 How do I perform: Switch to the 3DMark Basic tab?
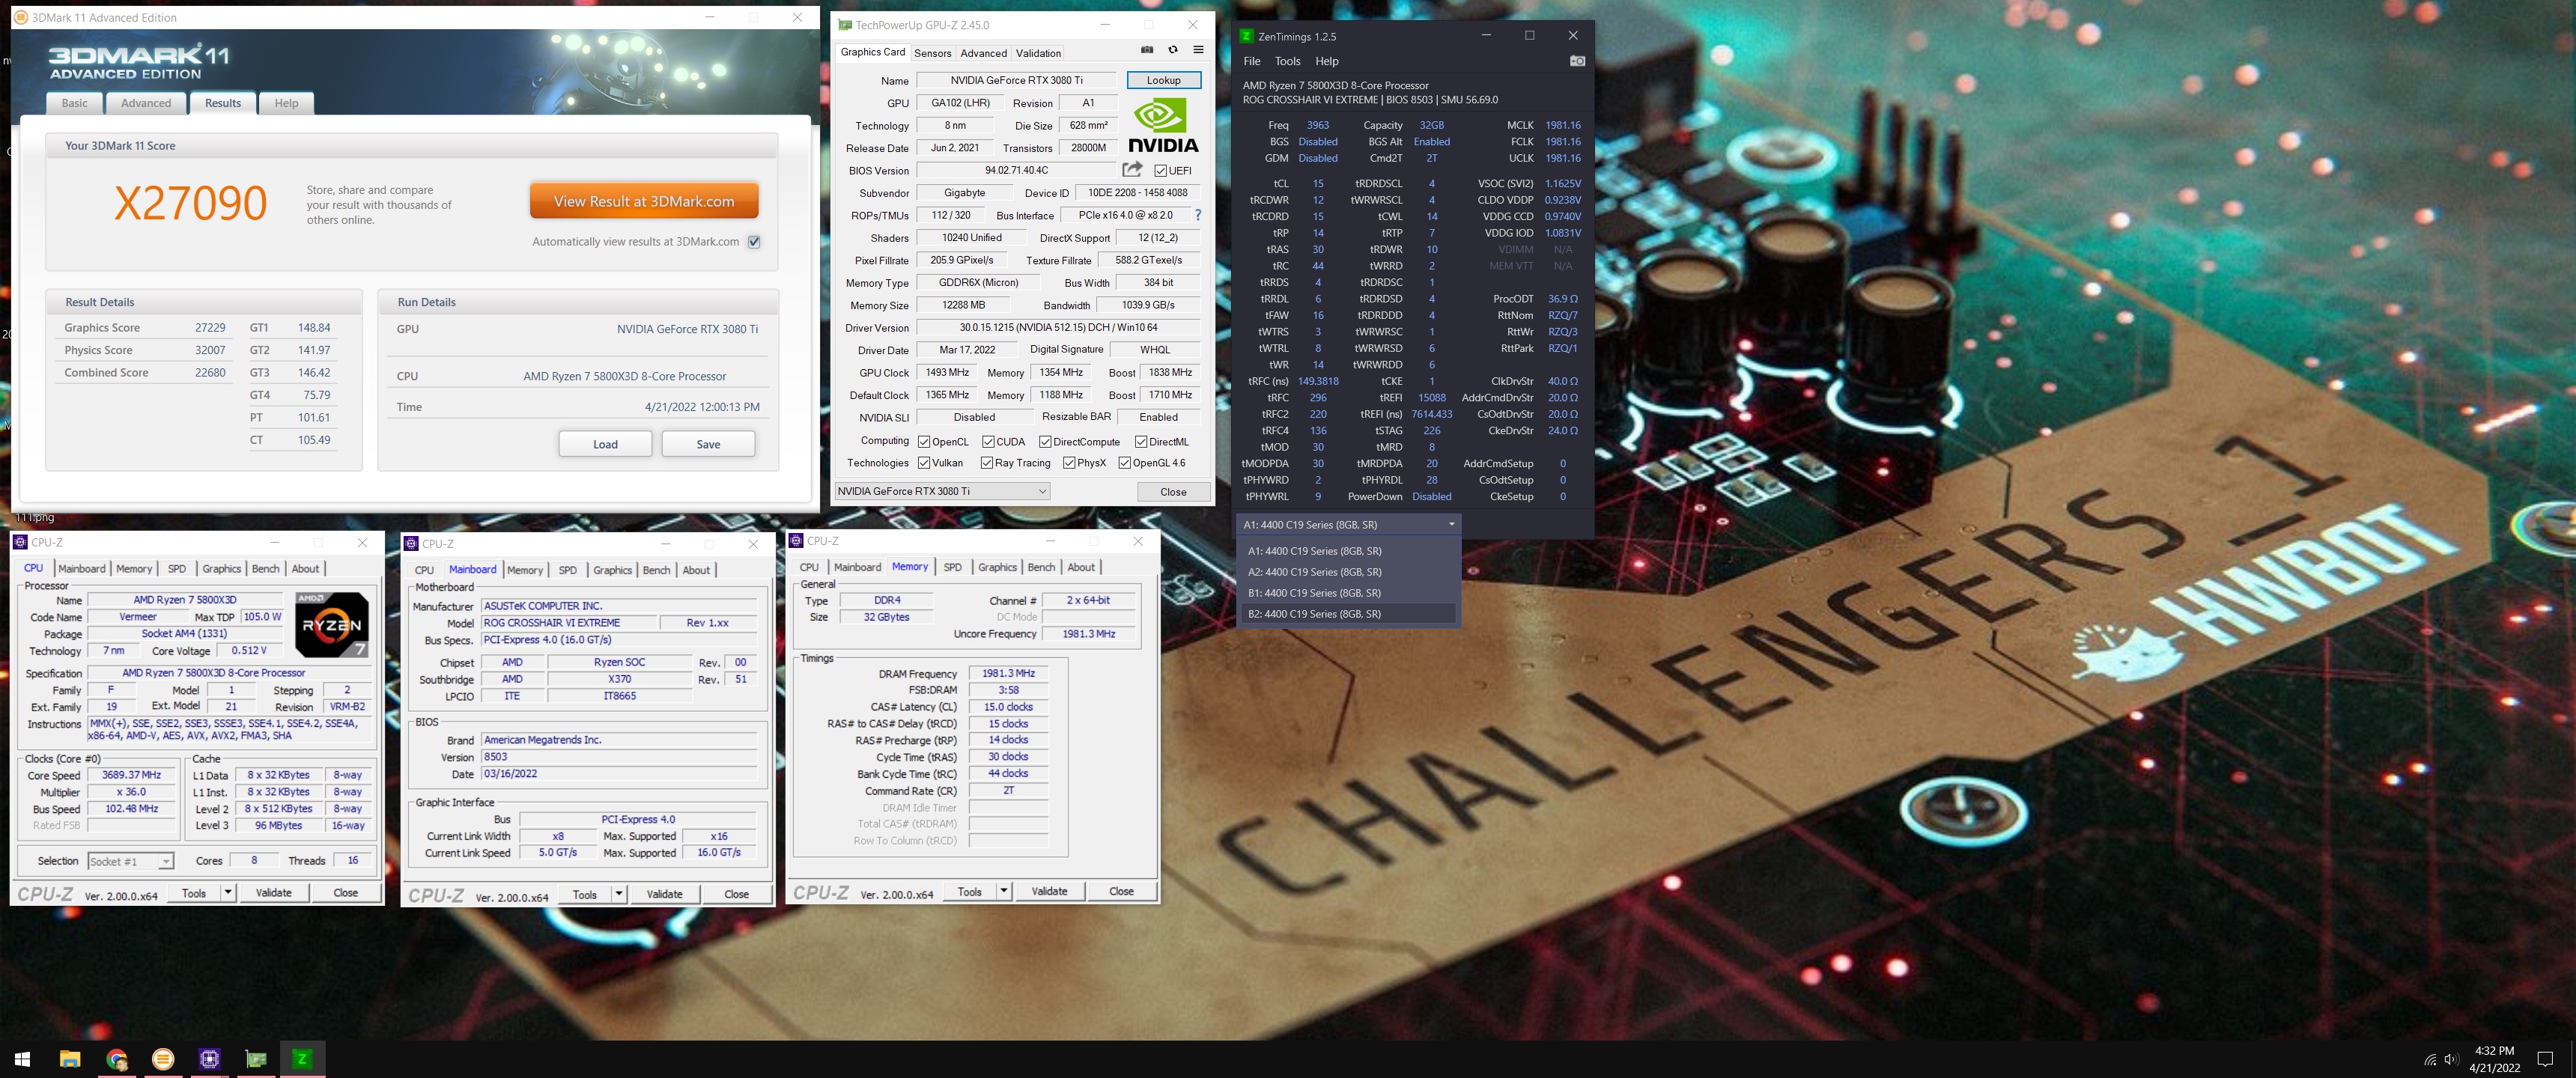(x=75, y=103)
